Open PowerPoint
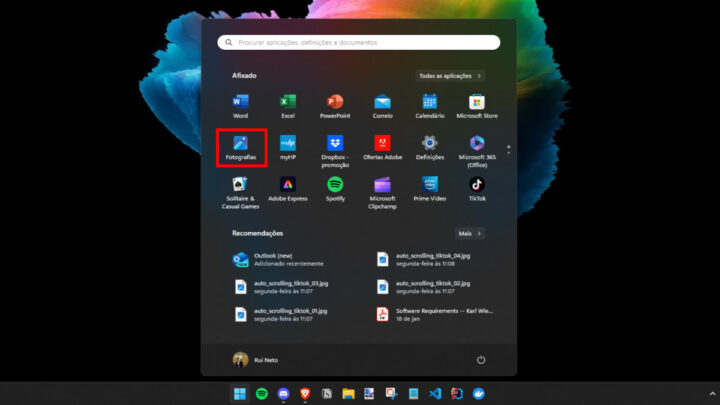720x405 pixels. [x=335, y=106]
